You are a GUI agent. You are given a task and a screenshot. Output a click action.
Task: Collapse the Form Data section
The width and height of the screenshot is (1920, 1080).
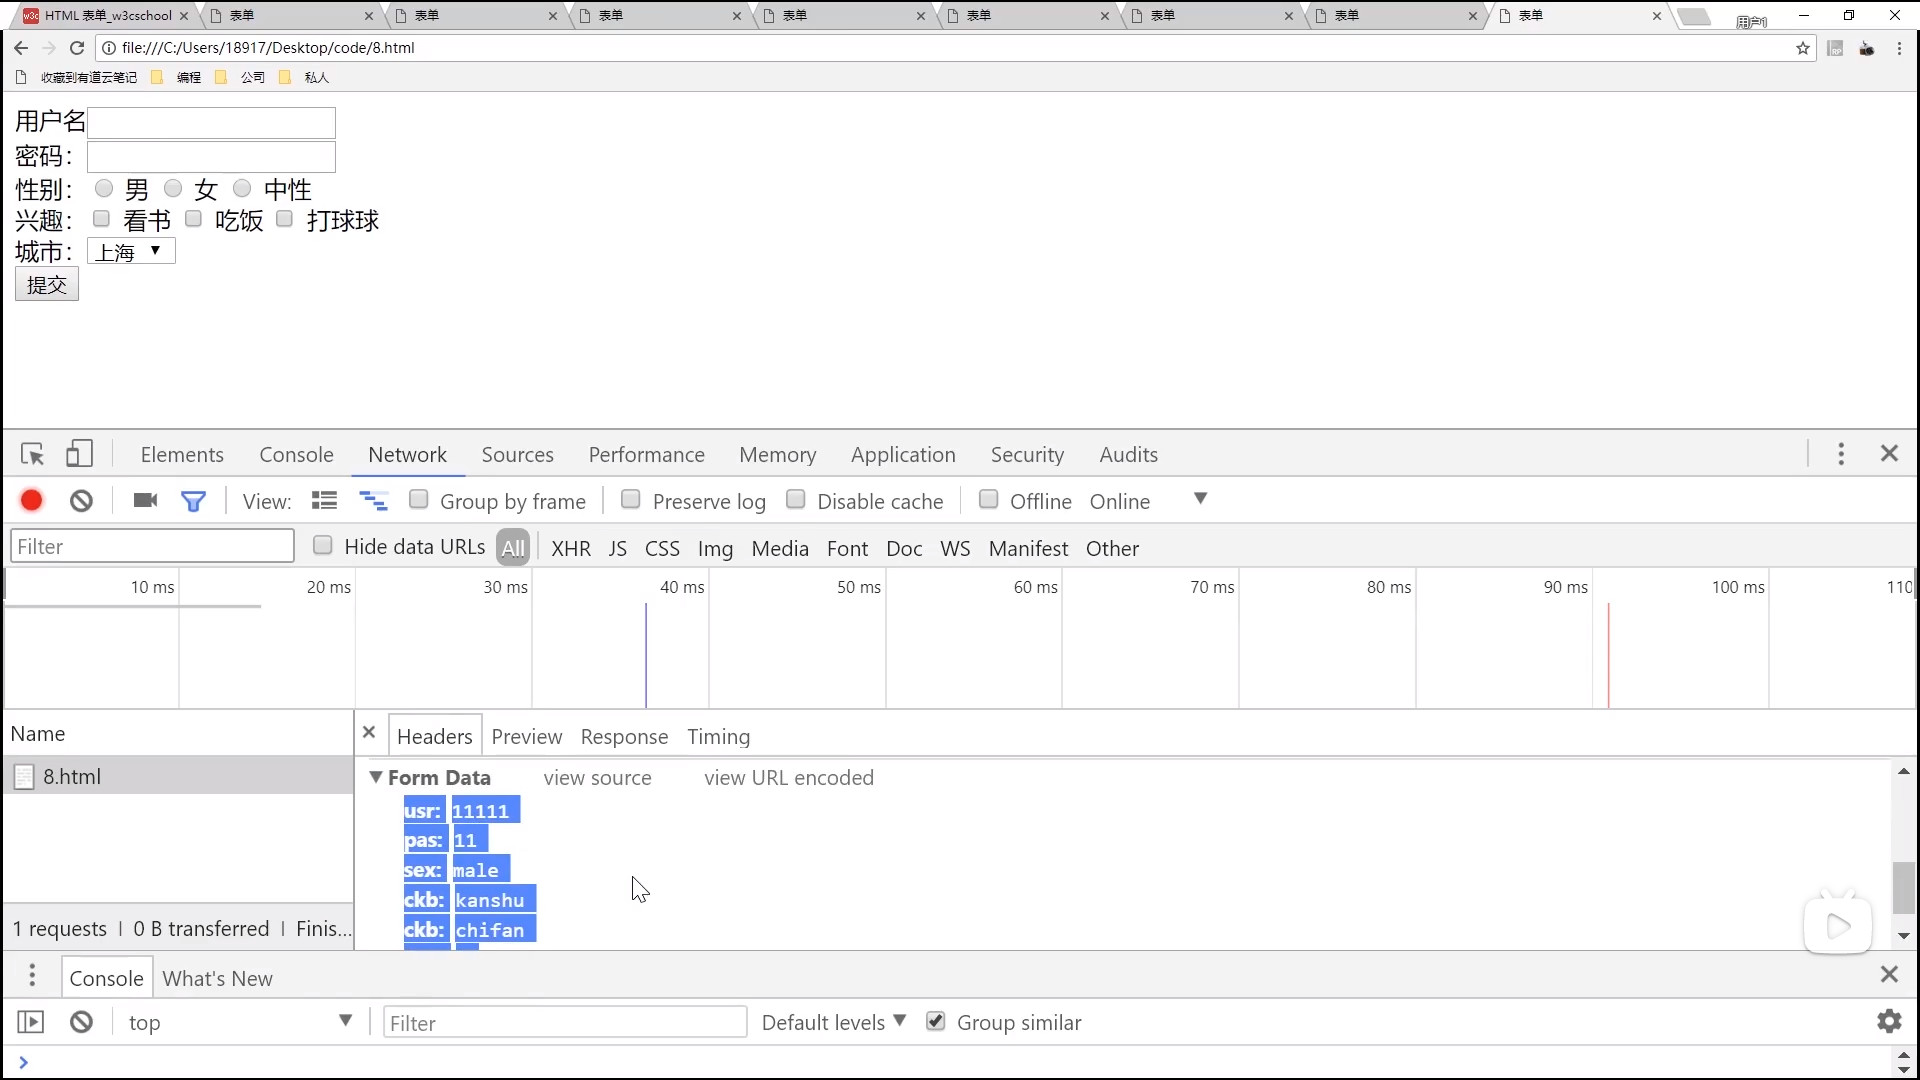pyautogui.click(x=376, y=777)
